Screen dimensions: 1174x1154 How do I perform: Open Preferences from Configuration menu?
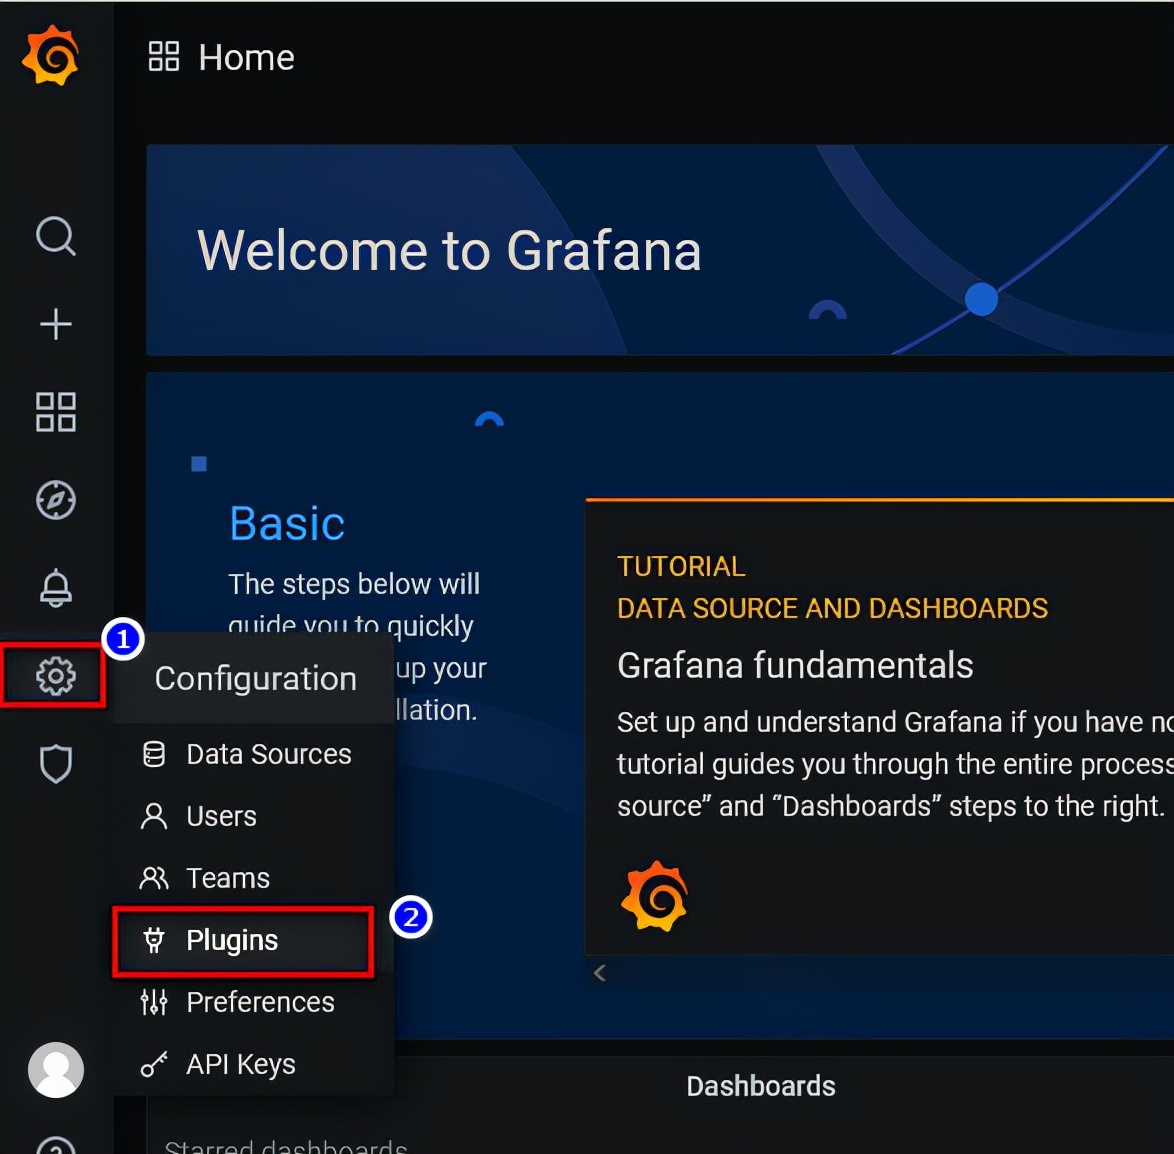pos(253,1002)
